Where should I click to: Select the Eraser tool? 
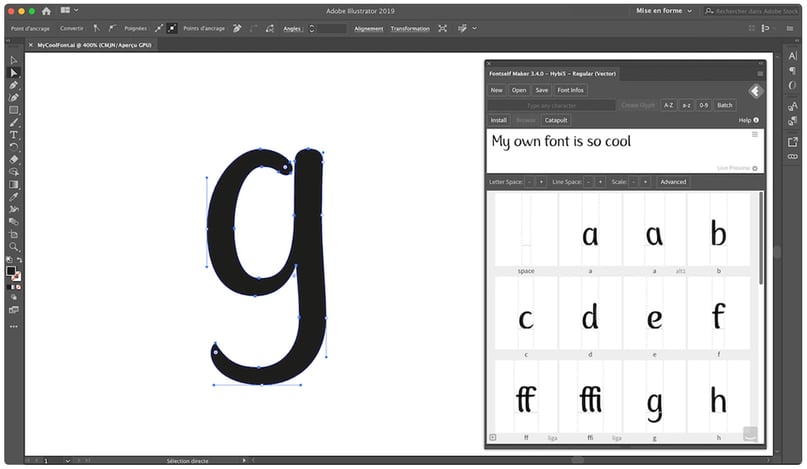point(14,159)
